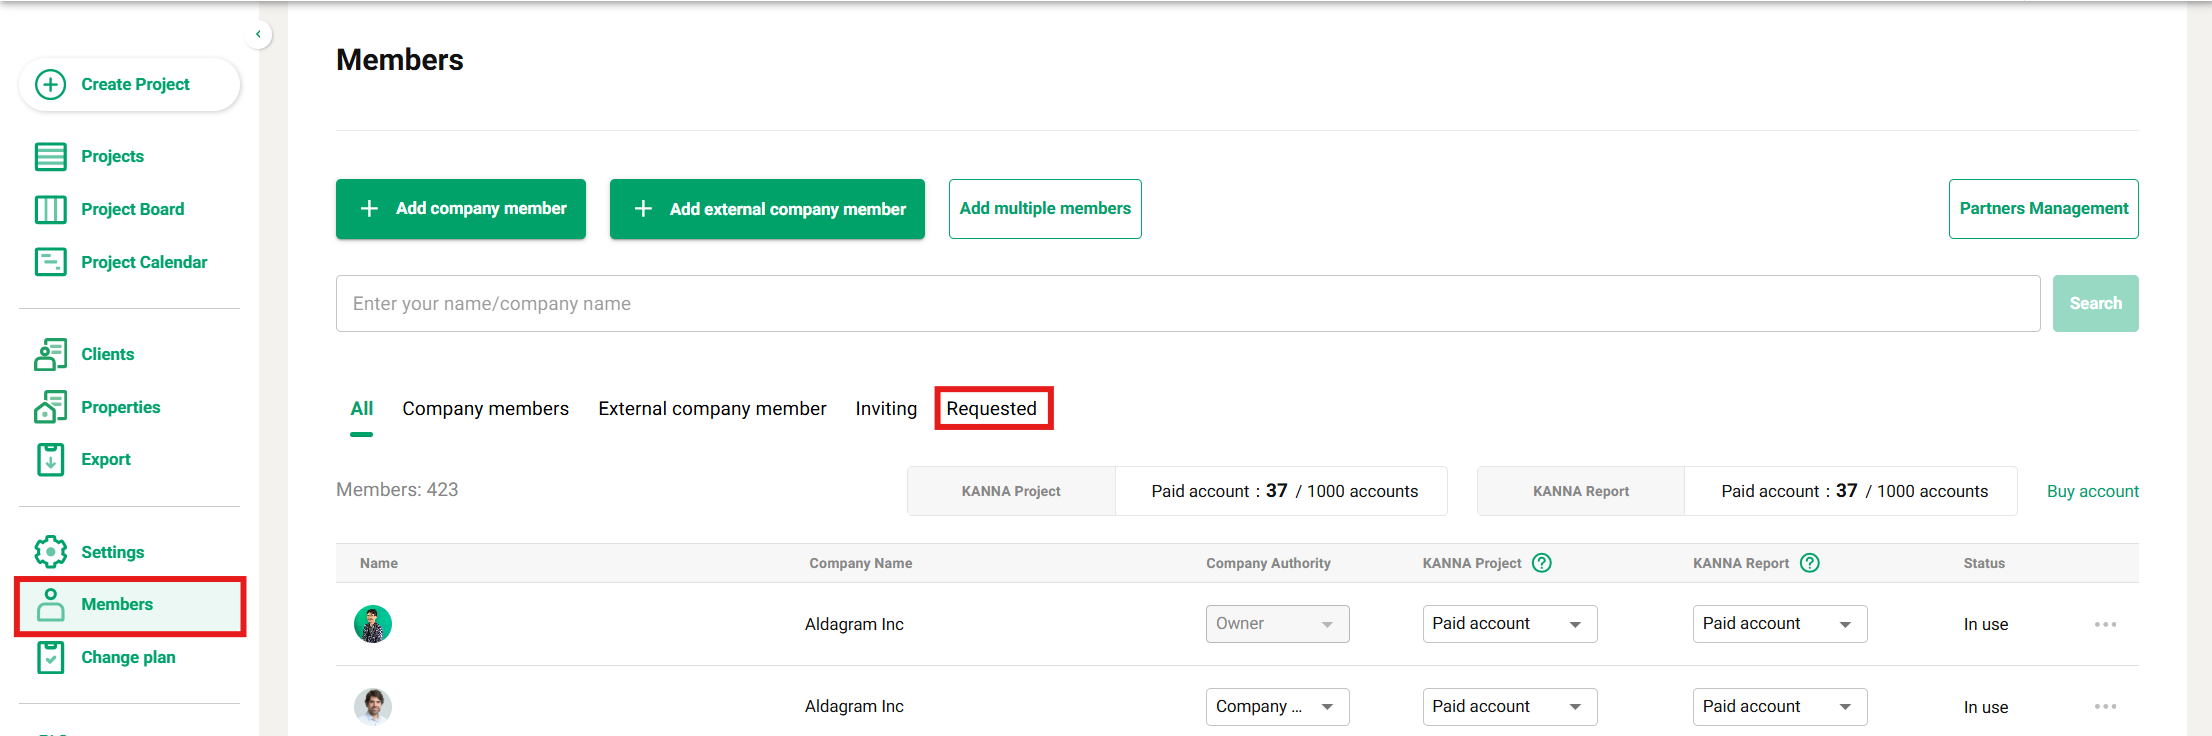Viewport: 2212px width, 736px height.
Task: Open Settings gear icon in sidebar
Action: (51, 552)
